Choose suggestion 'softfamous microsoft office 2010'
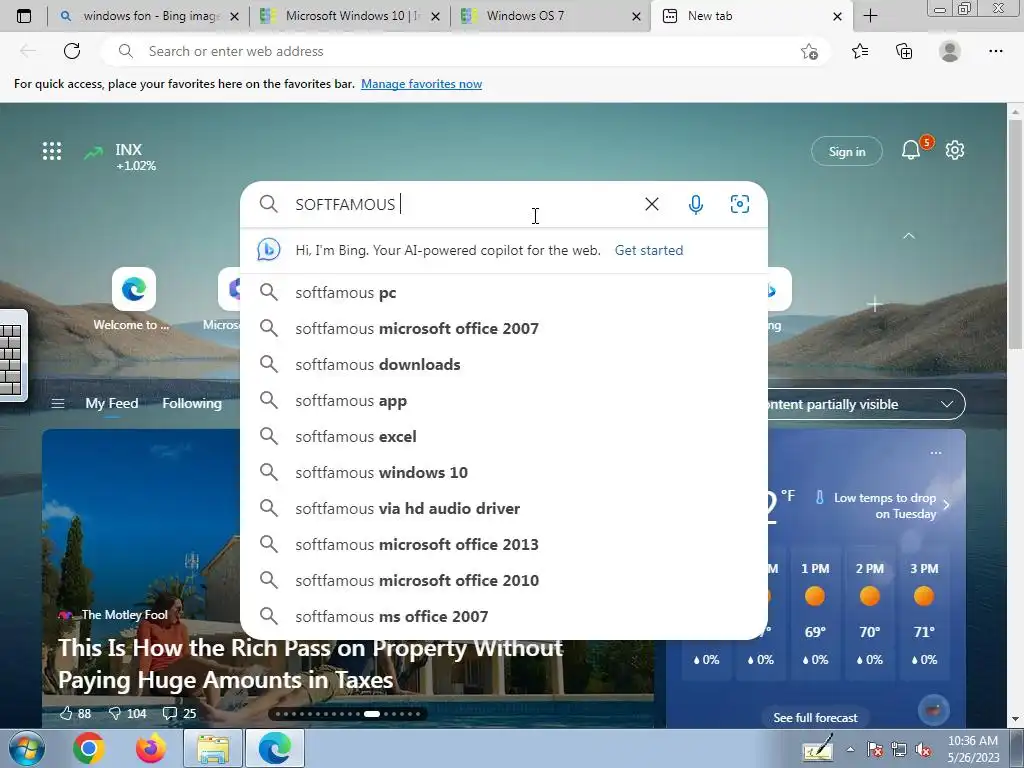1024x768 pixels. [504, 579]
